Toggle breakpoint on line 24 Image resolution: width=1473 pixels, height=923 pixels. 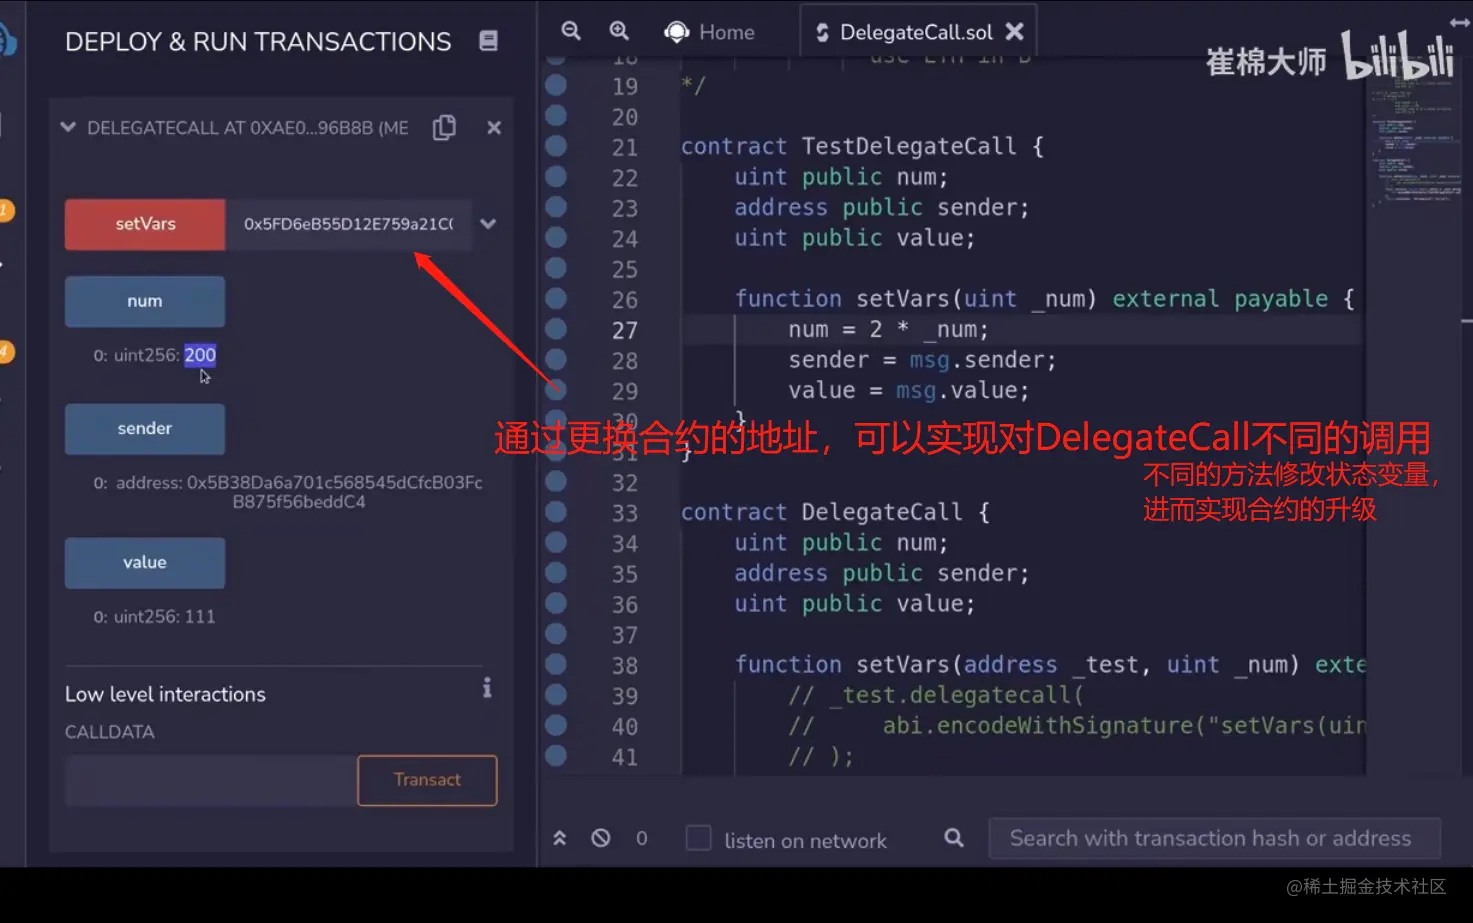556,237
